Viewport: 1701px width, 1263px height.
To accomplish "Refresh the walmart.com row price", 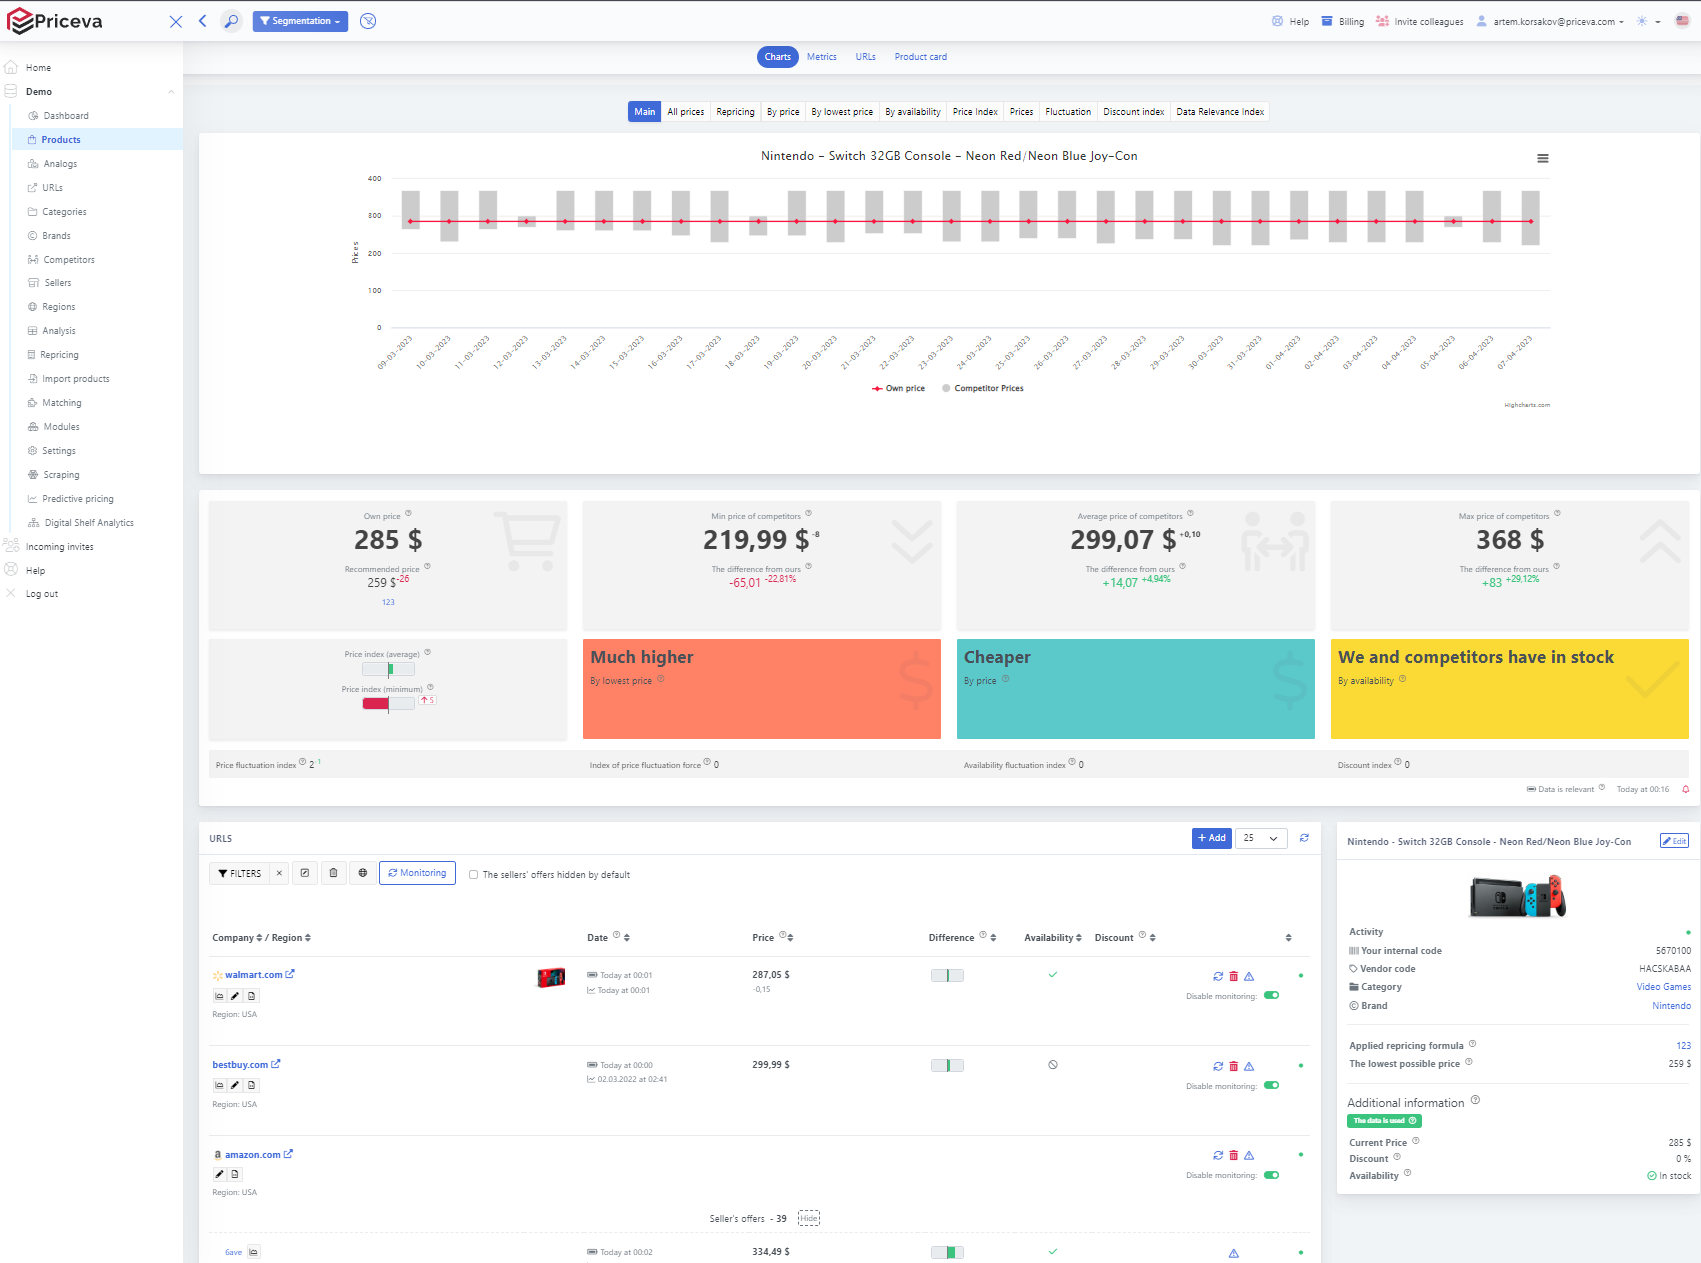I will point(1218,976).
